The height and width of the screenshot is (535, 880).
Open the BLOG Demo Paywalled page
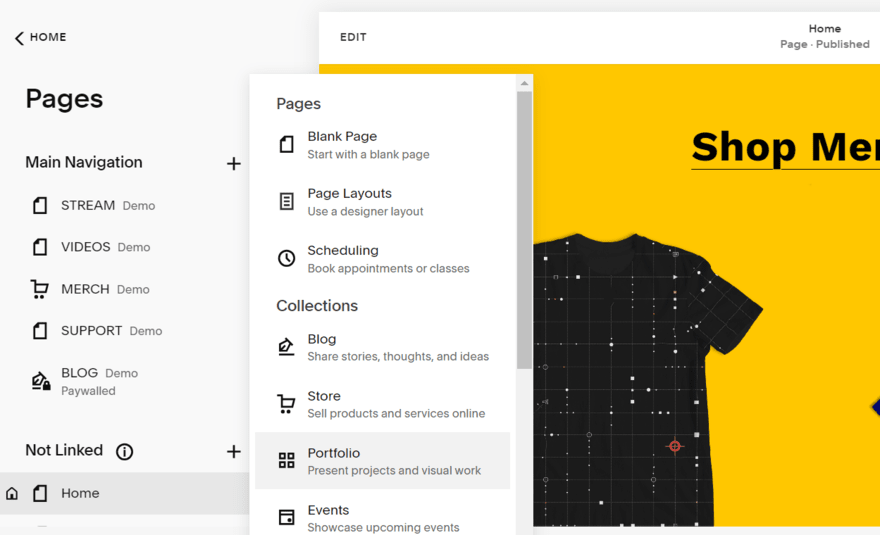125,381
